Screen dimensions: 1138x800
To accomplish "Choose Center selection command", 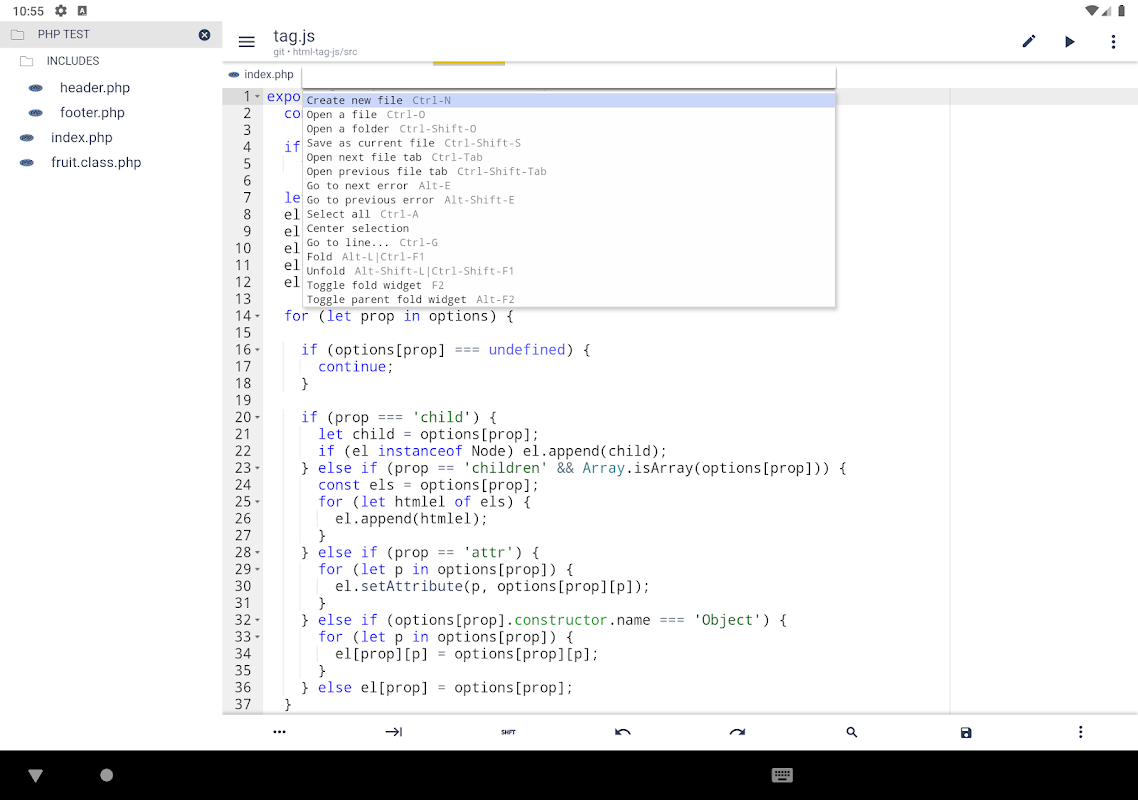I will click(569, 228).
